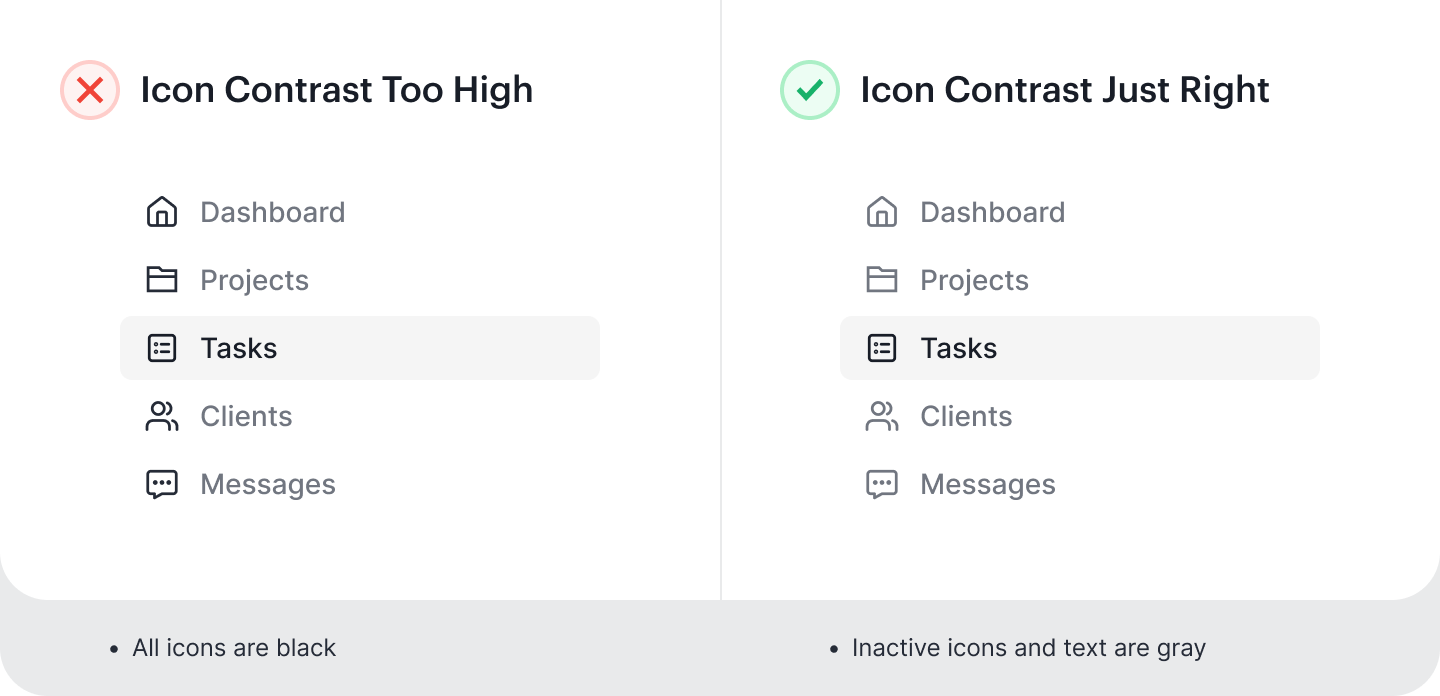Click the black Dashboard home icon
The image size is (1440, 696).
162,212
